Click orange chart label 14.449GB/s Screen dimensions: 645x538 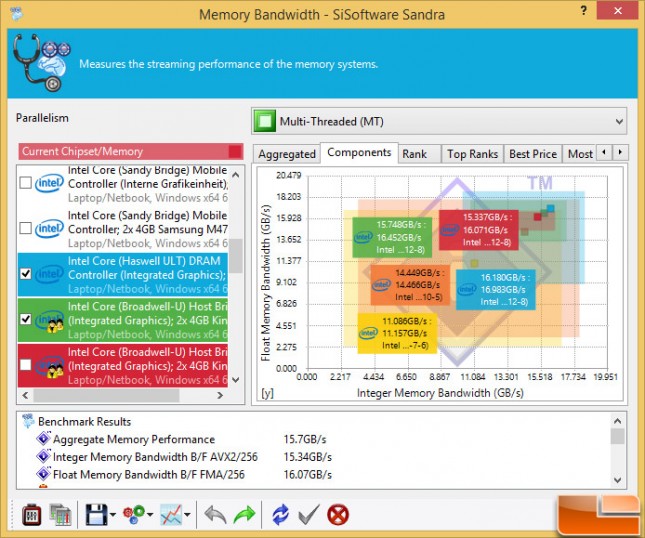(410, 285)
